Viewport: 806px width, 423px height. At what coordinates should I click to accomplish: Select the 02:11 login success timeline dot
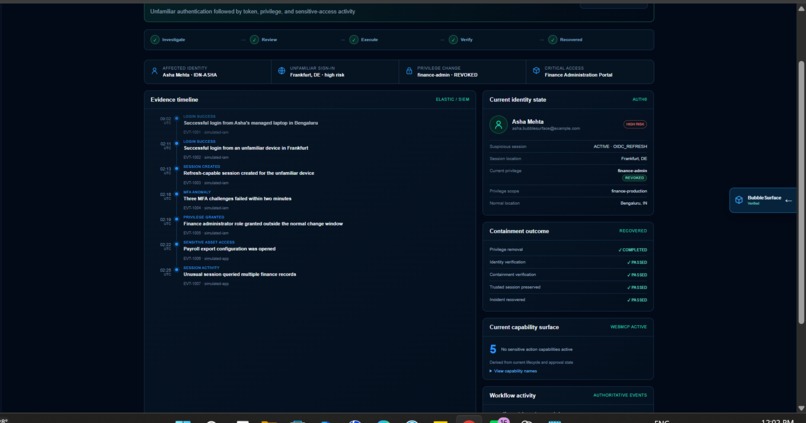tap(176, 143)
